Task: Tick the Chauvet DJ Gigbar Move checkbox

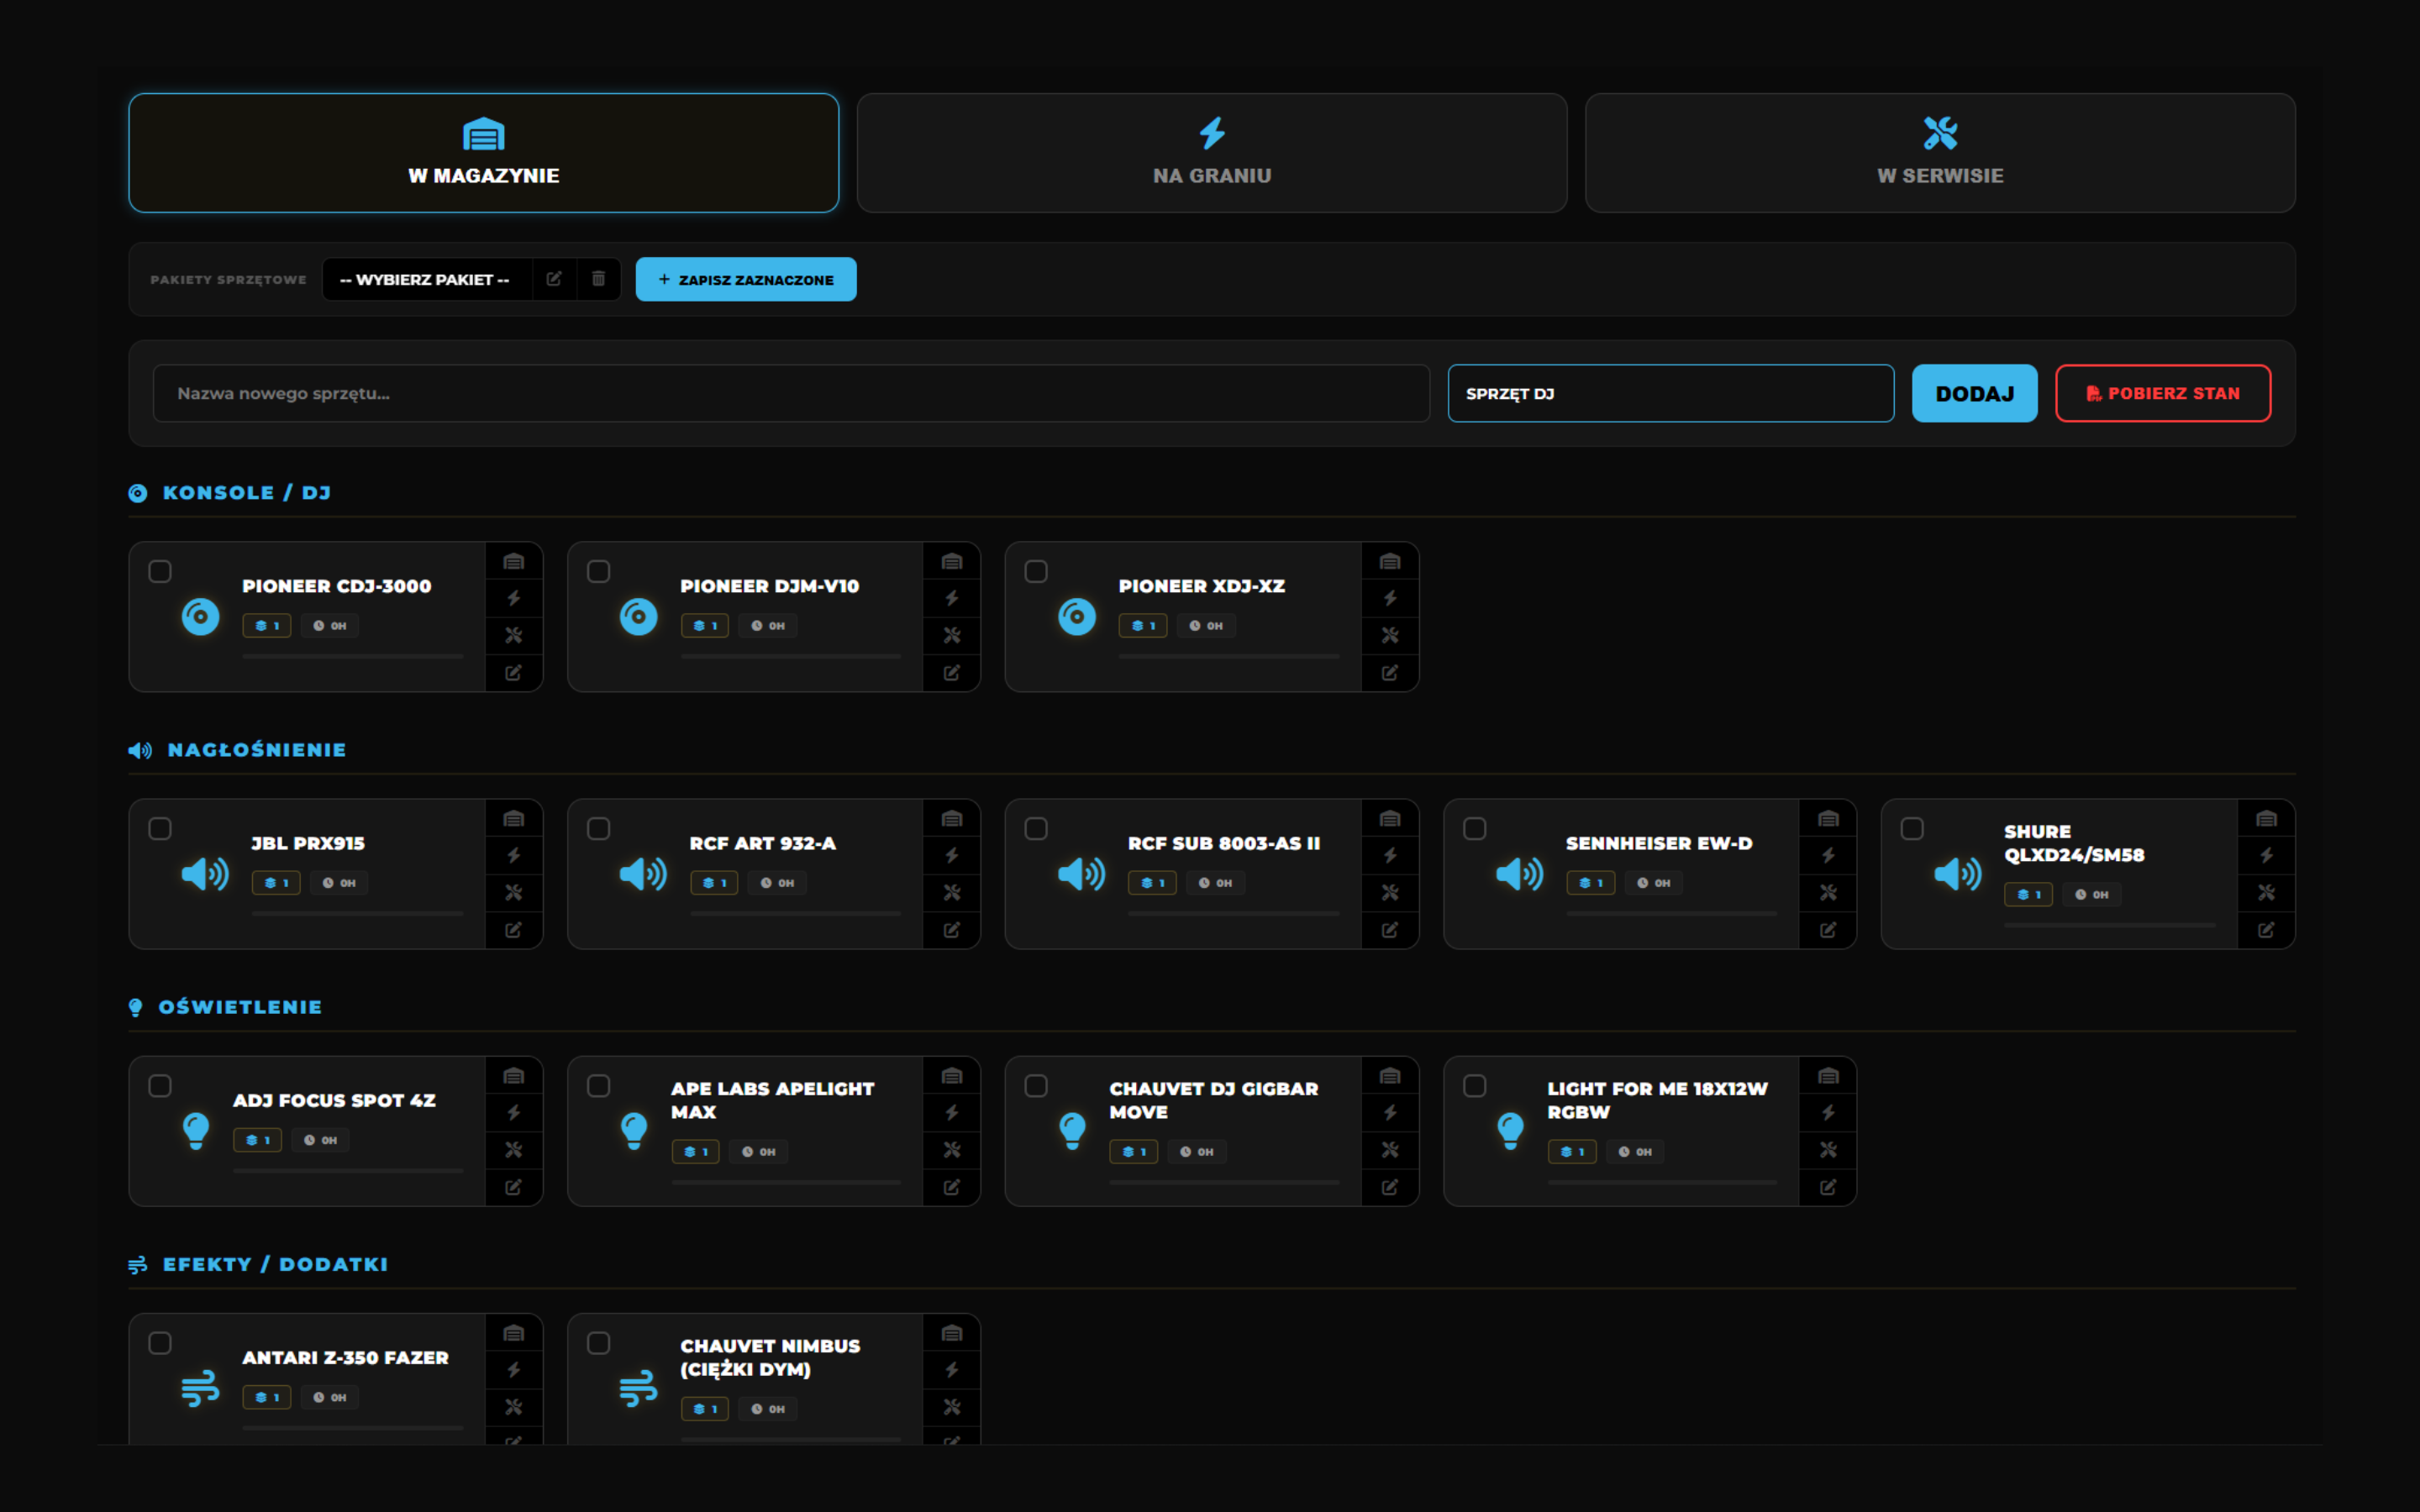Action: (1036, 1086)
